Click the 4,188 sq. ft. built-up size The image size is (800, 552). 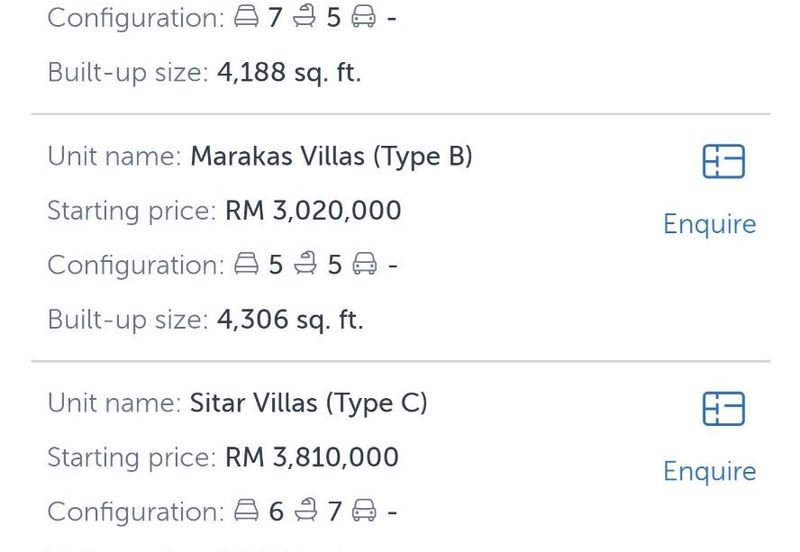tap(289, 73)
